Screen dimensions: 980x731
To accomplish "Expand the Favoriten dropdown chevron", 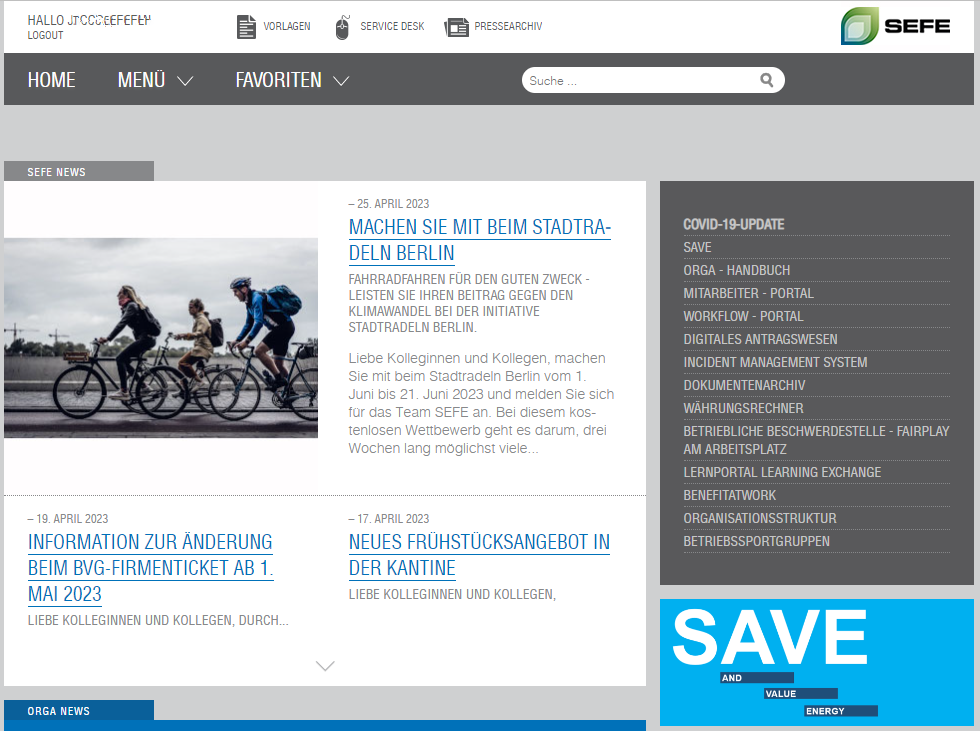I will [x=341, y=81].
